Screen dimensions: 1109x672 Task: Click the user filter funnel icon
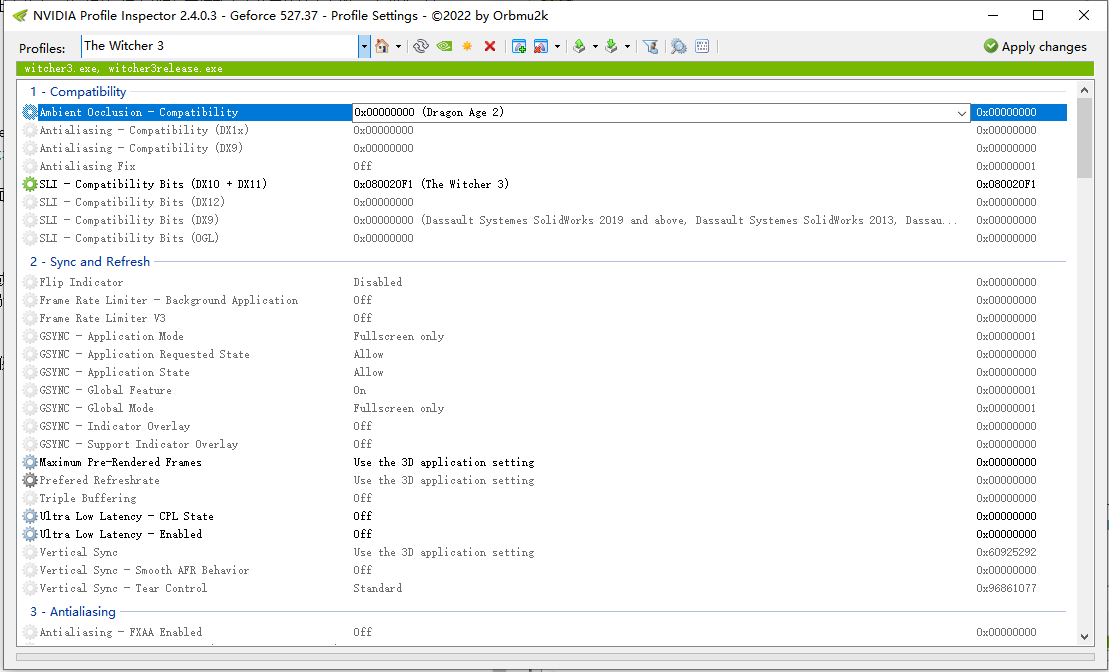pyautogui.click(x=650, y=46)
